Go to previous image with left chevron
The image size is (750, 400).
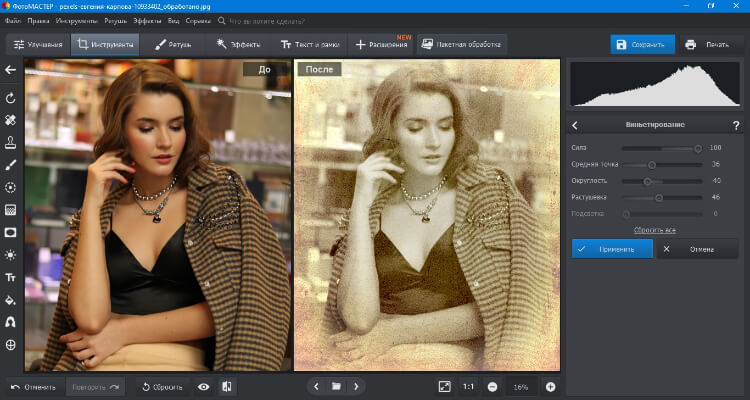[316, 386]
